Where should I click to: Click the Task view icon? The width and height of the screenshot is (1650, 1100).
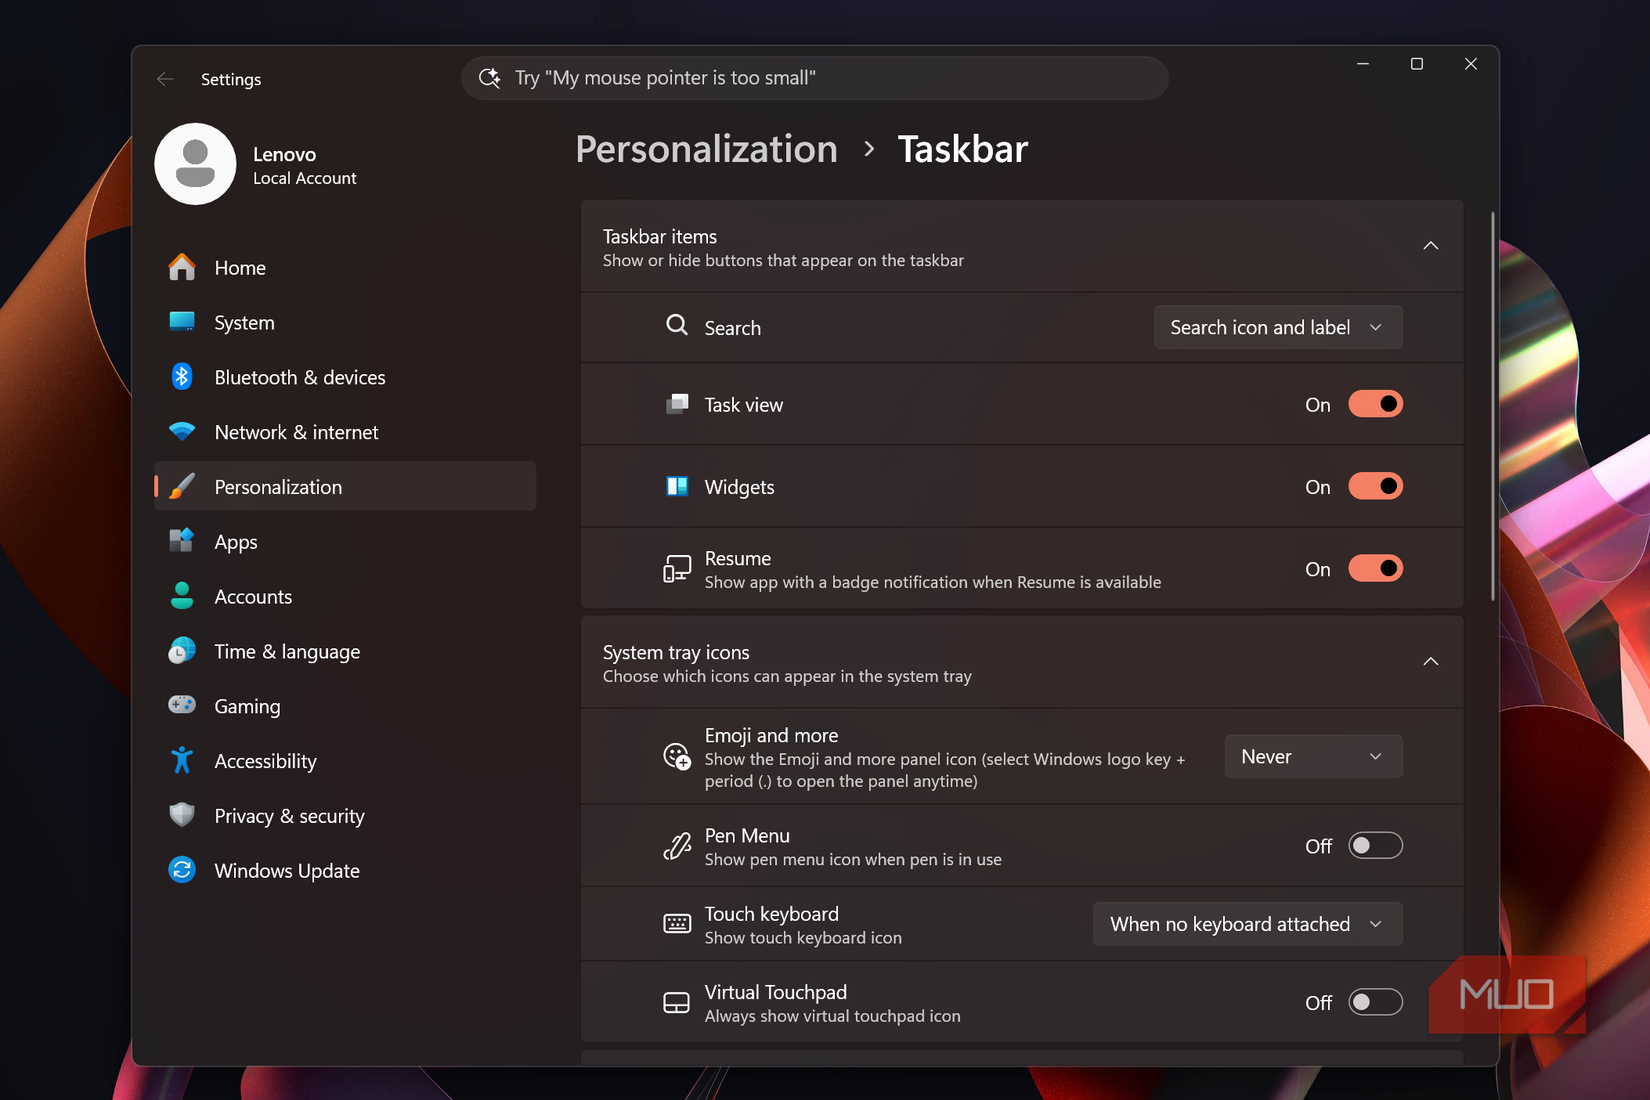677,404
